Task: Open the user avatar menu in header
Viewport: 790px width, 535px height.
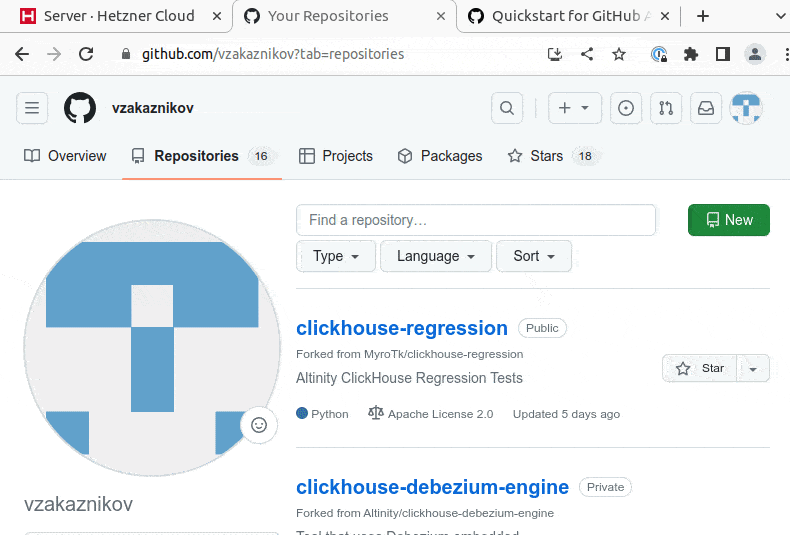Action: (x=746, y=108)
